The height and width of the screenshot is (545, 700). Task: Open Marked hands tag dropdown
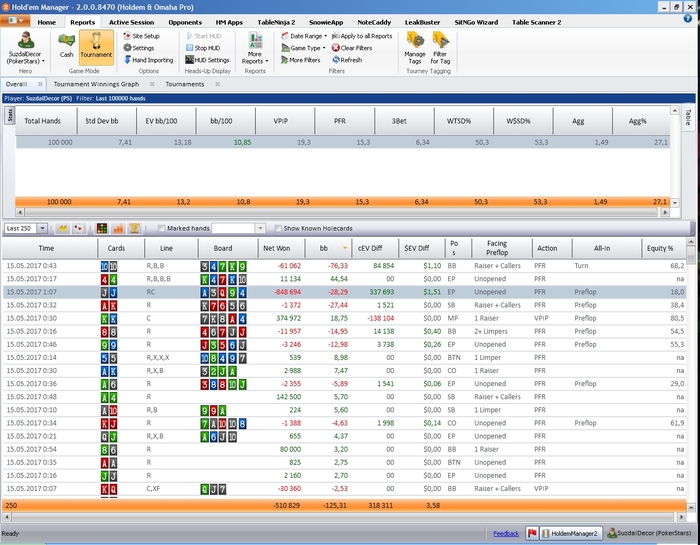(x=260, y=229)
